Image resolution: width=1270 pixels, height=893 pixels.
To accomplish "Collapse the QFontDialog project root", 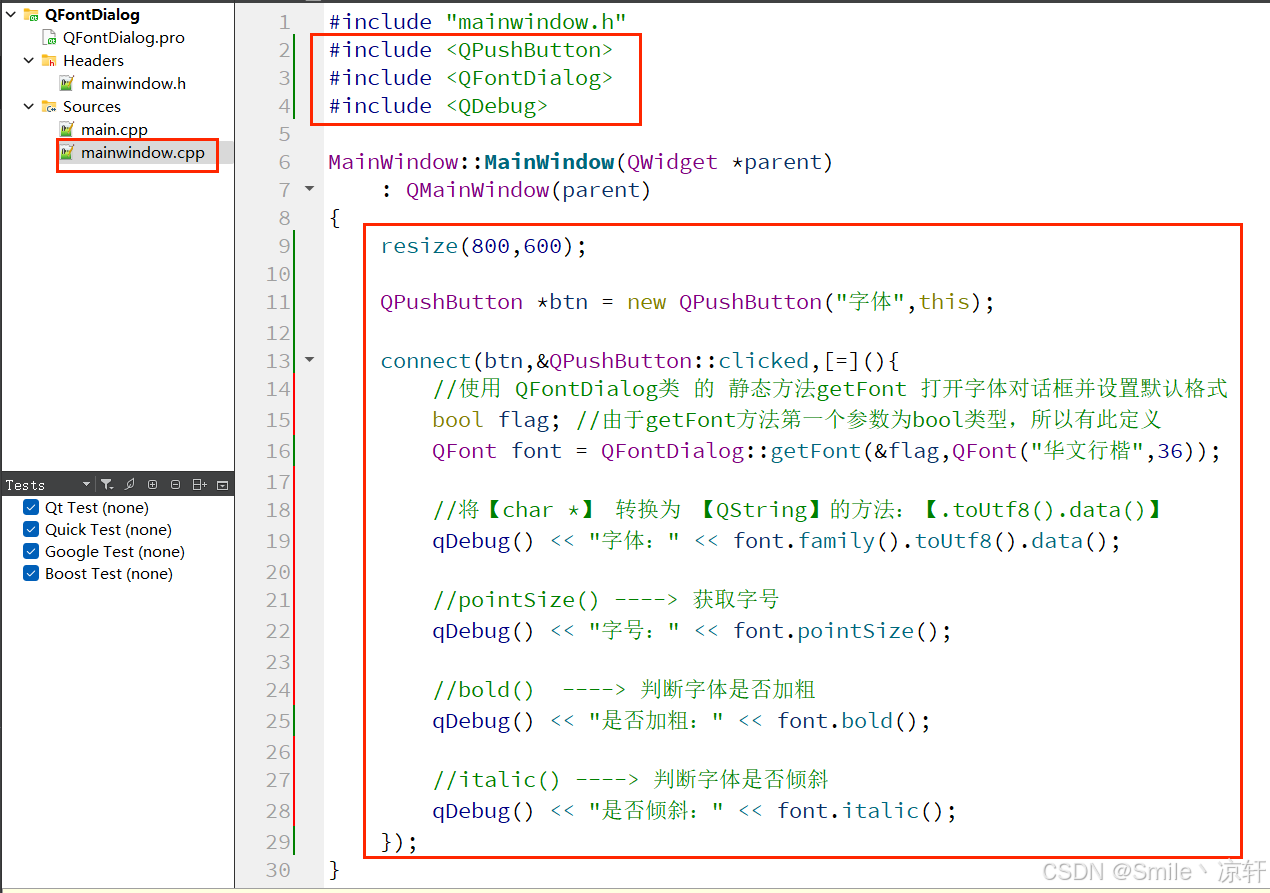I will (x=10, y=15).
